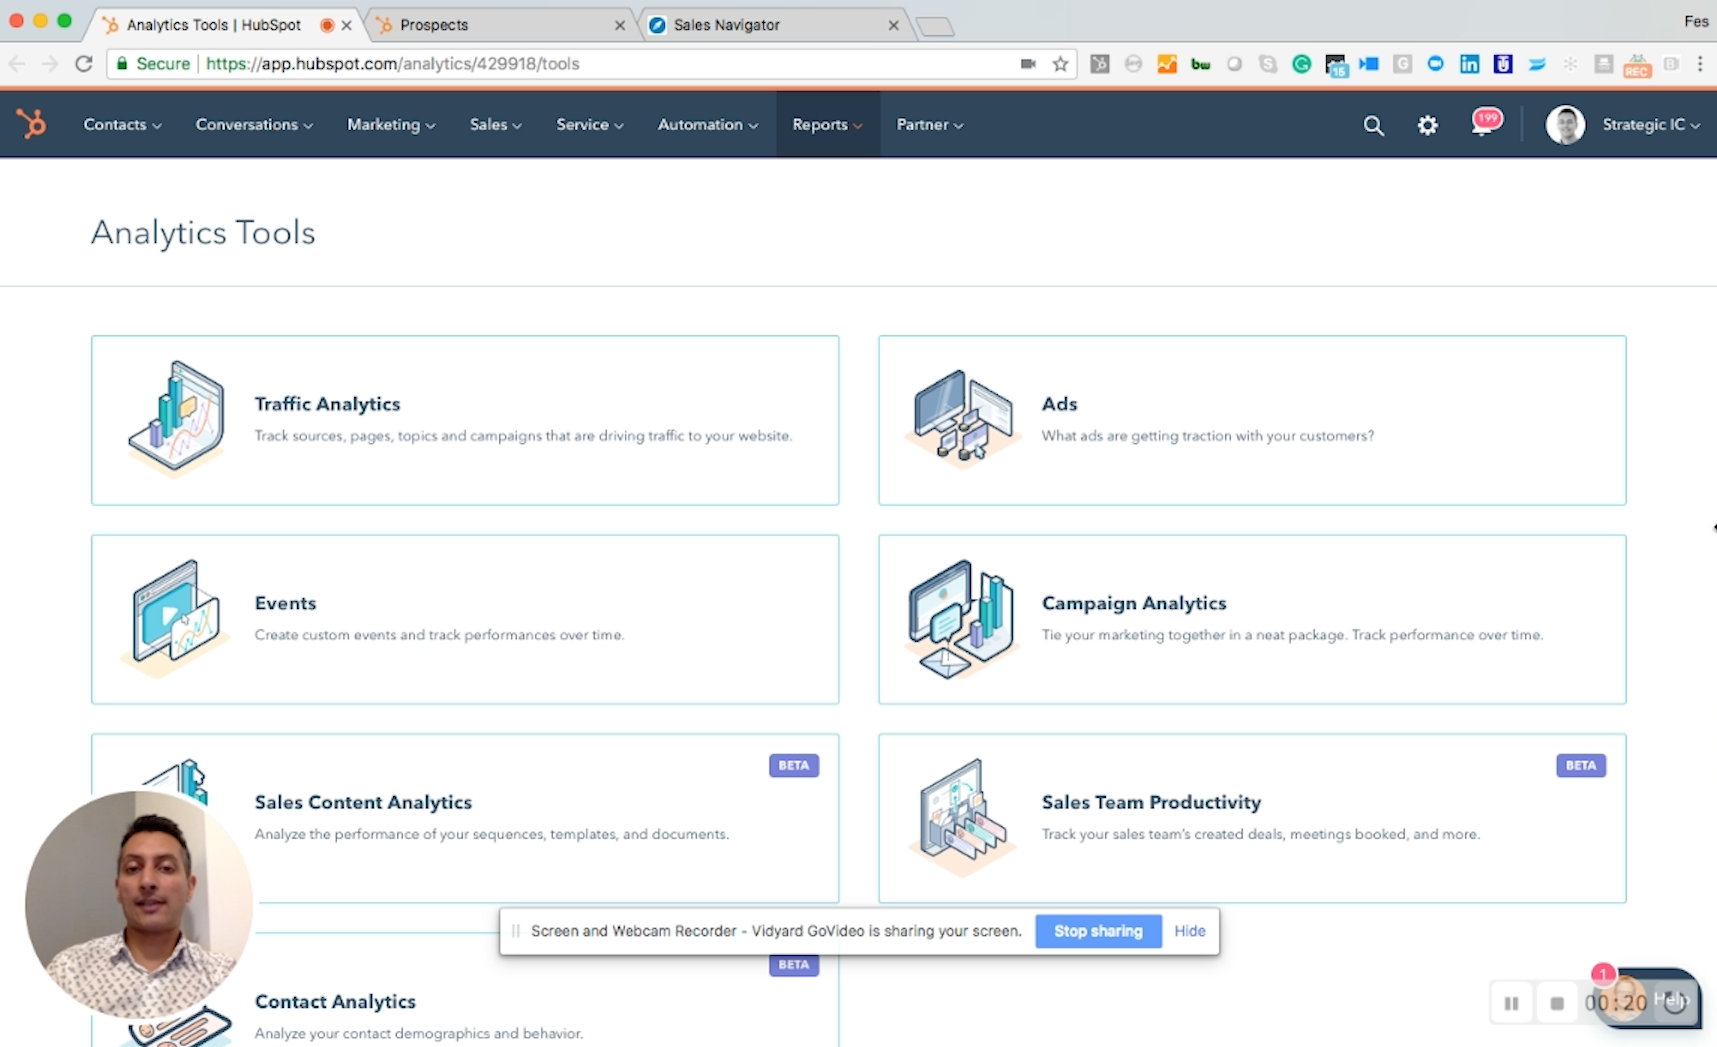Expand the Service dropdown menu
Screen dimensions: 1717x1047
[x=590, y=125]
